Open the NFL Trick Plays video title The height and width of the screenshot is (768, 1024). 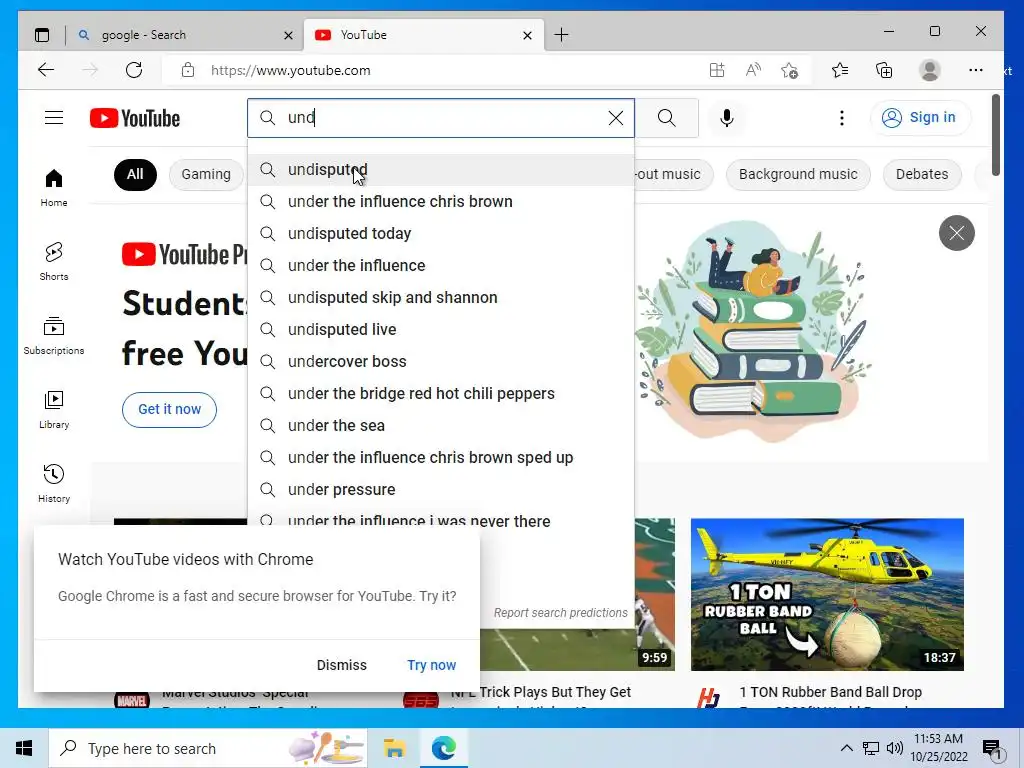541,692
